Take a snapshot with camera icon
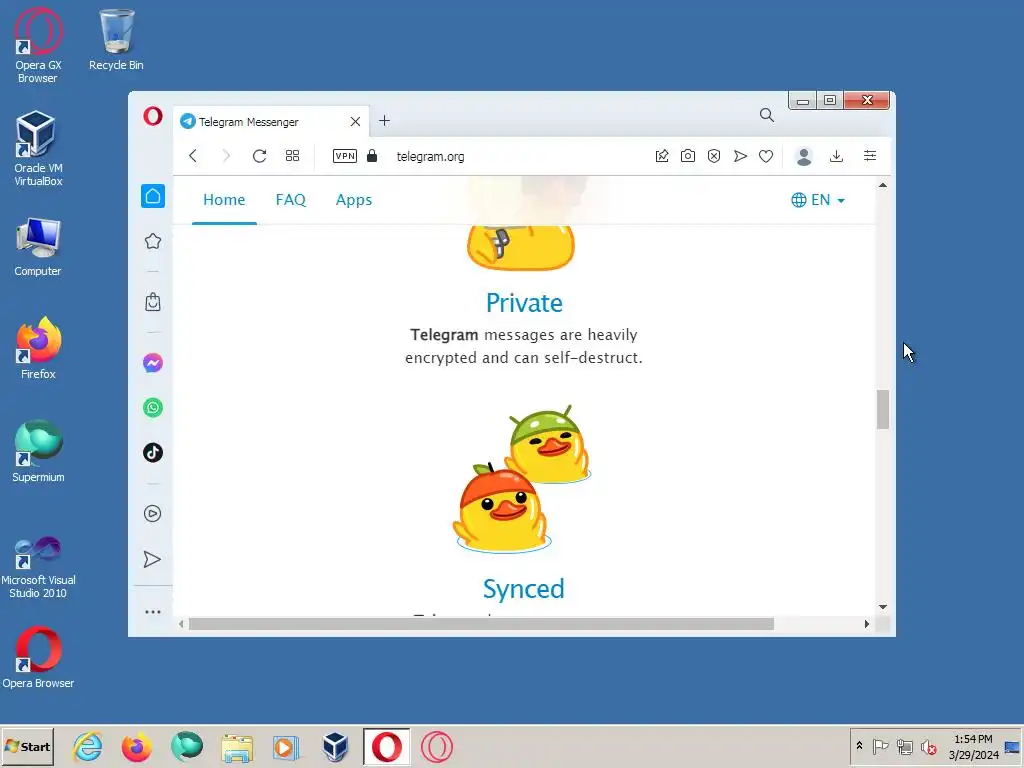Screen dimensions: 1024x768 coord(688,156)
